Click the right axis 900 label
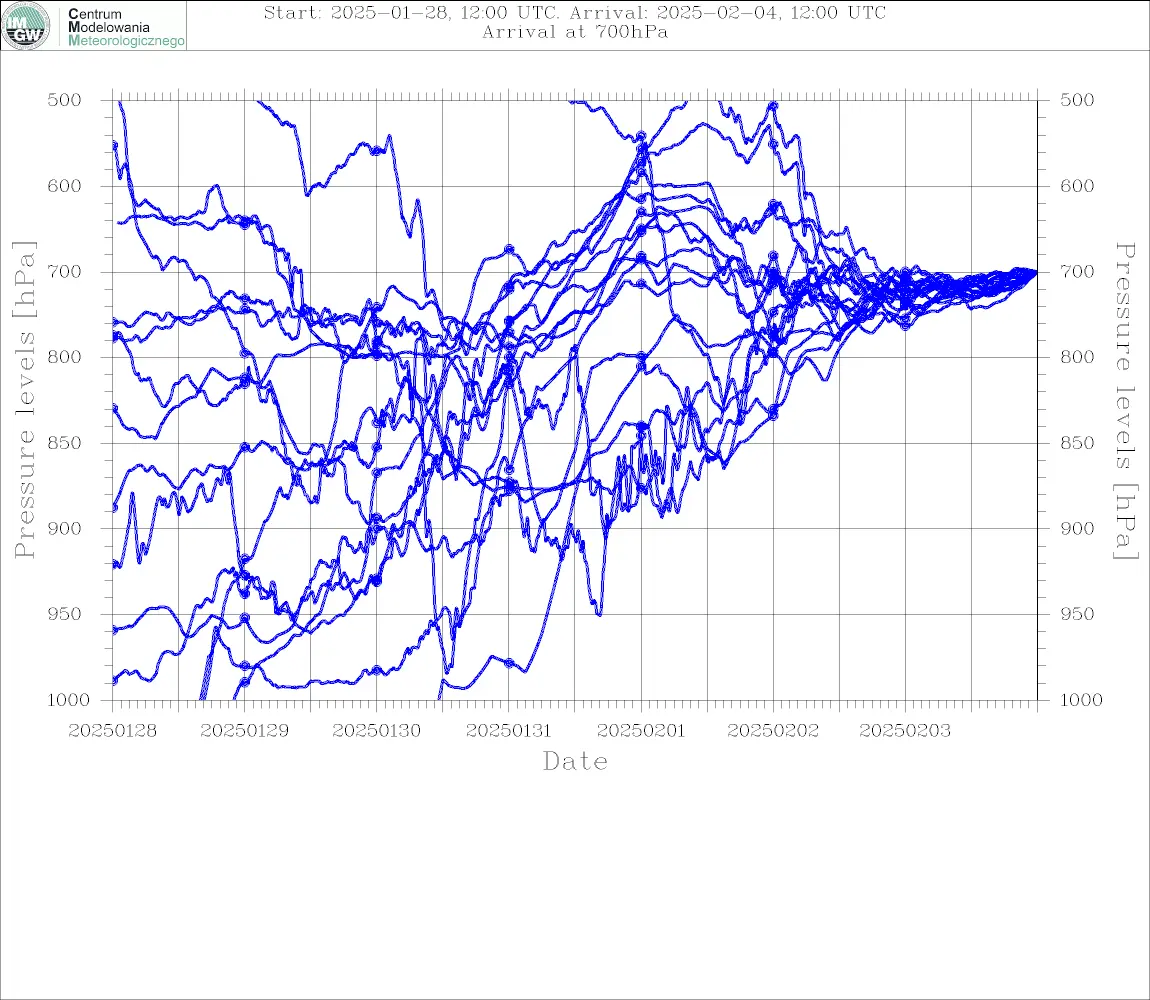 pos(1077,528)
